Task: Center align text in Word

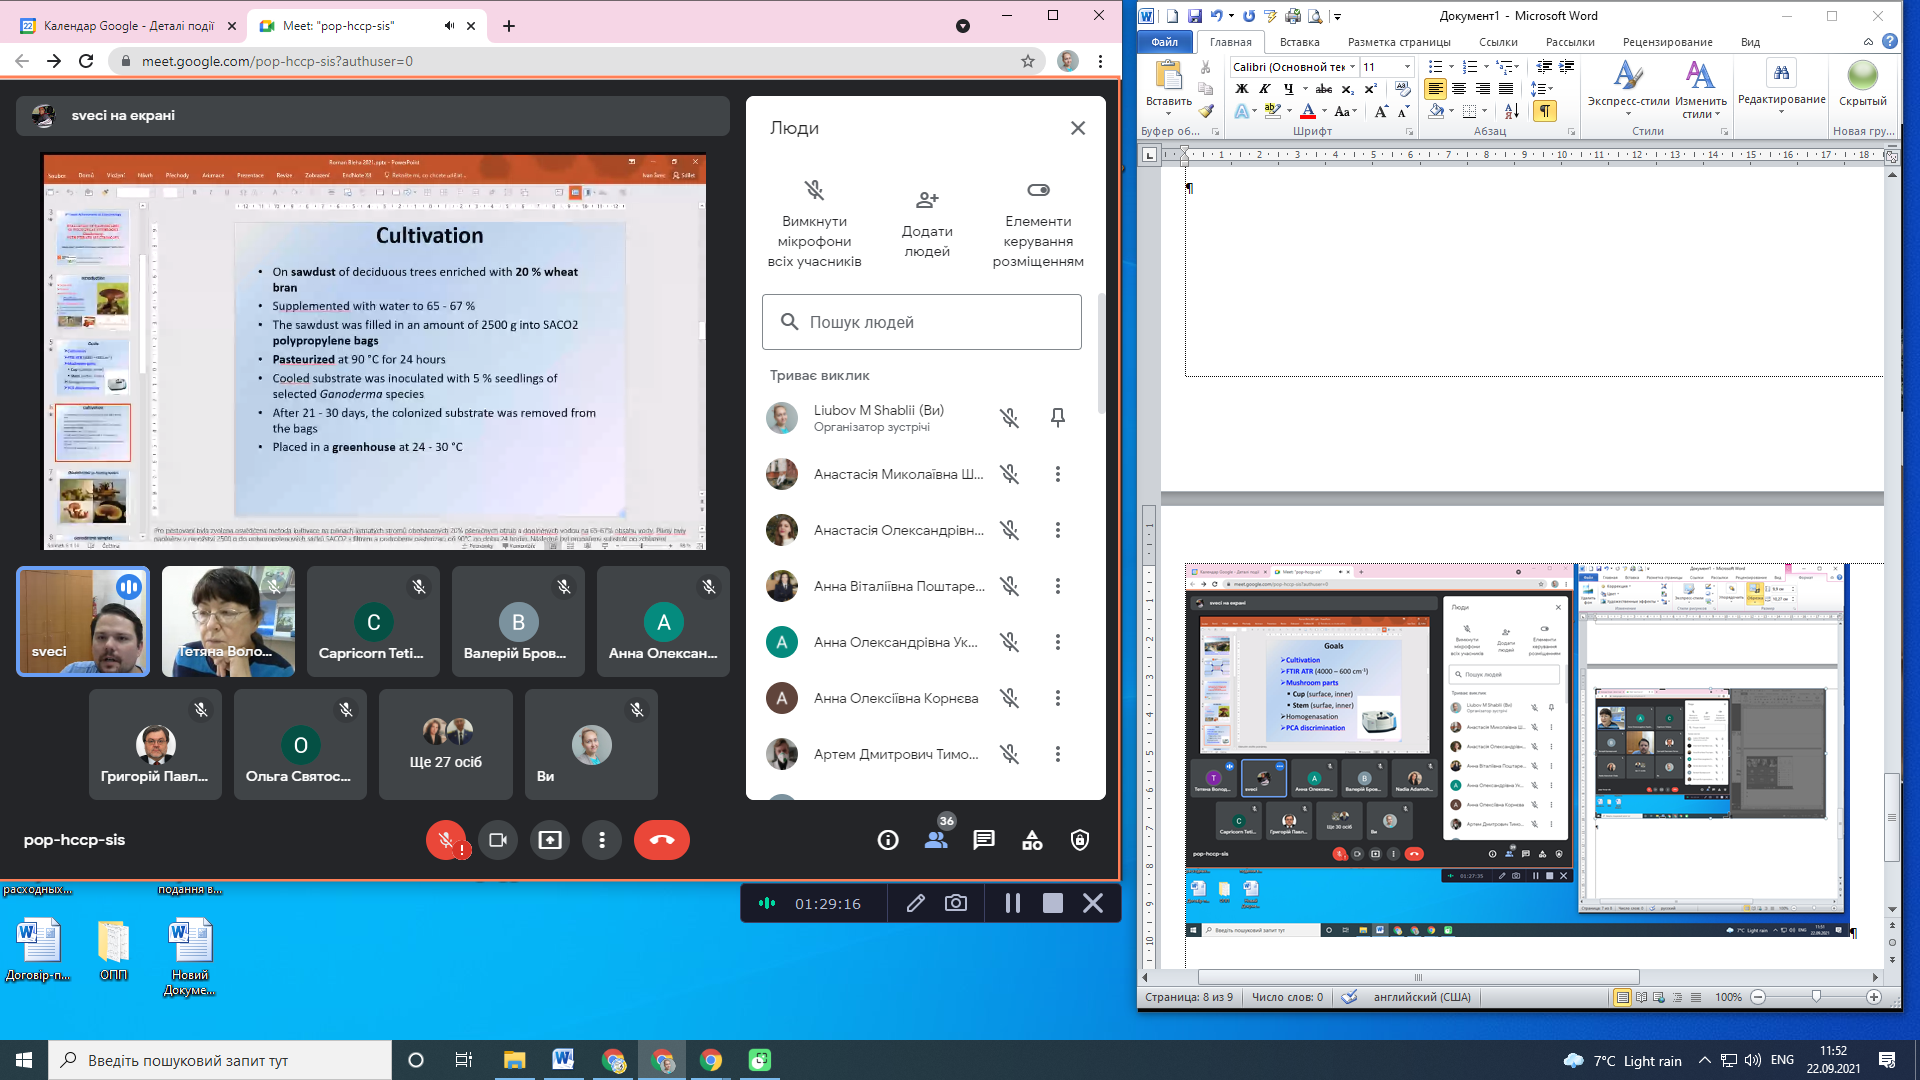Action: point(1459,89)
